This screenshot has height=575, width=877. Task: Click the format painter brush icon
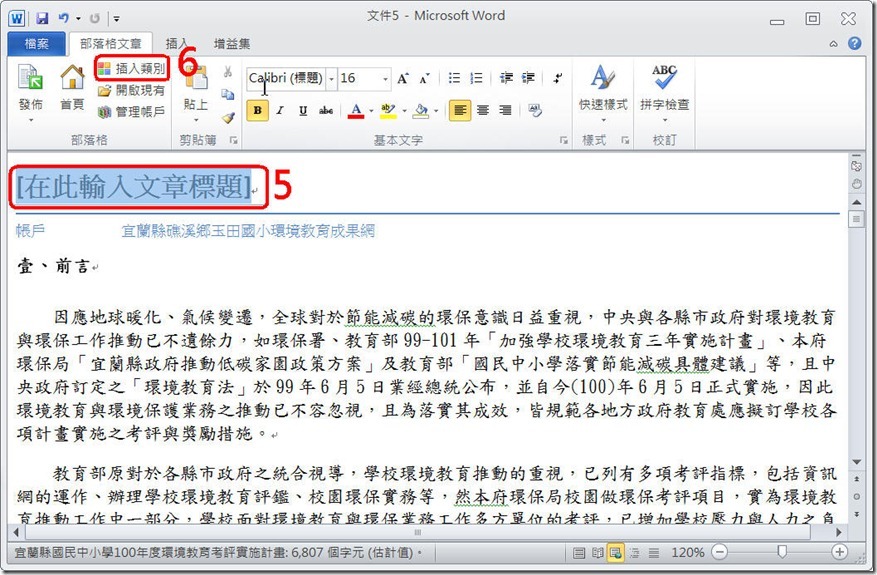tap(228, 116)
